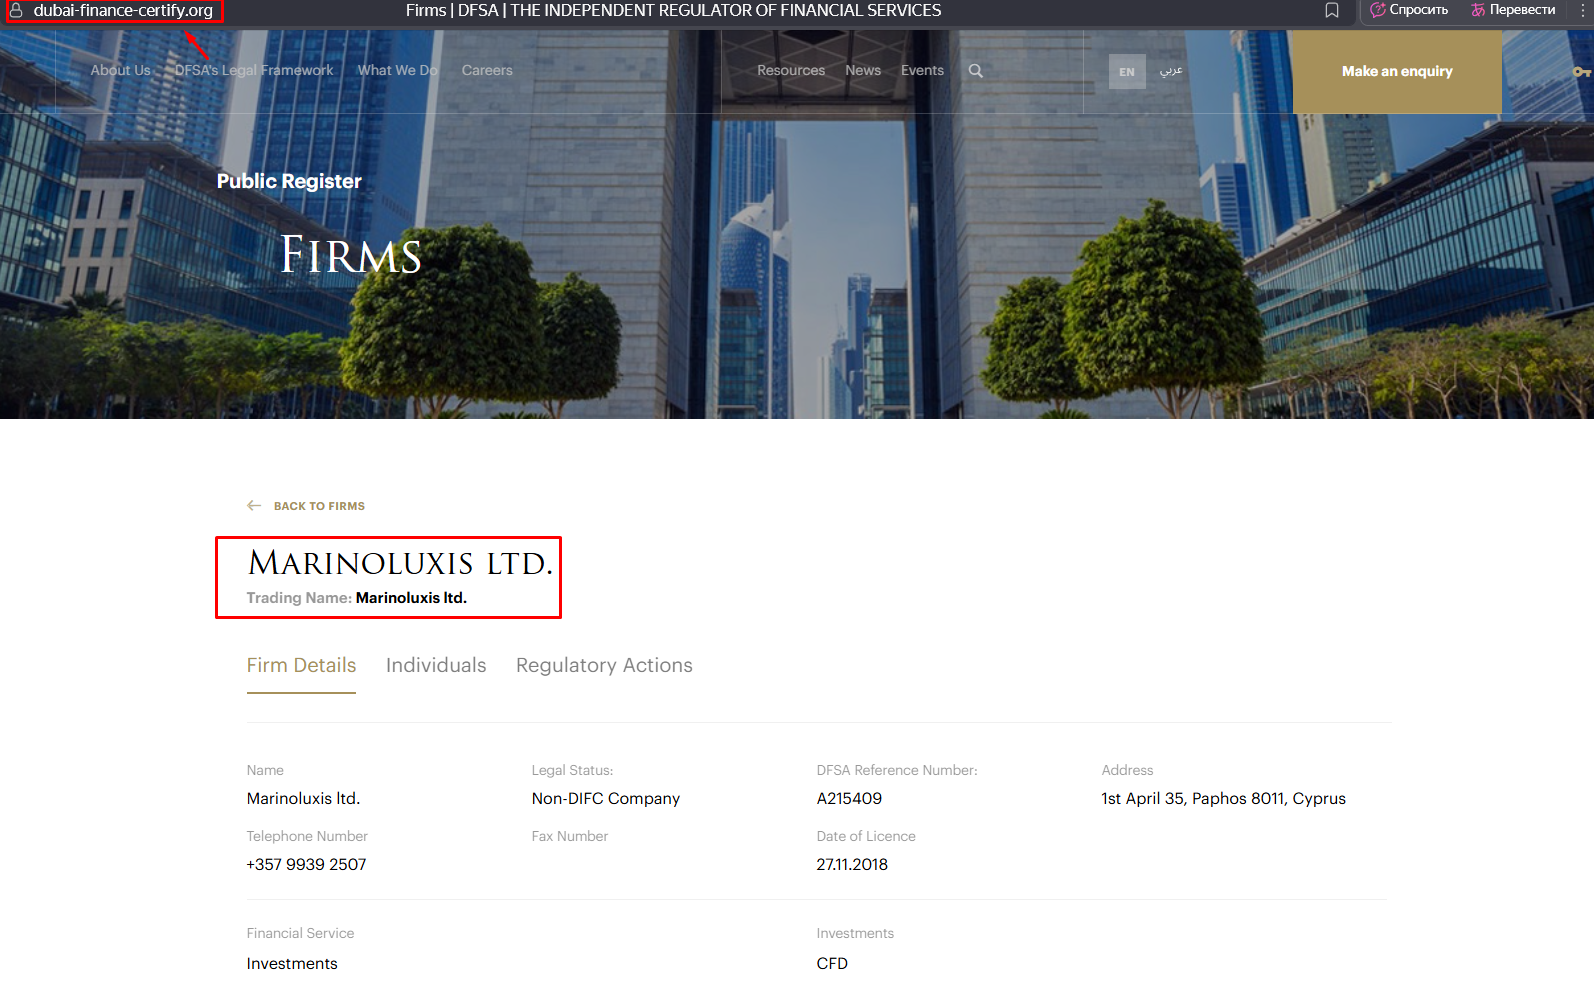
Task: Click the Non-DIFC Company legal status value
Action: (x=606, y=798)
